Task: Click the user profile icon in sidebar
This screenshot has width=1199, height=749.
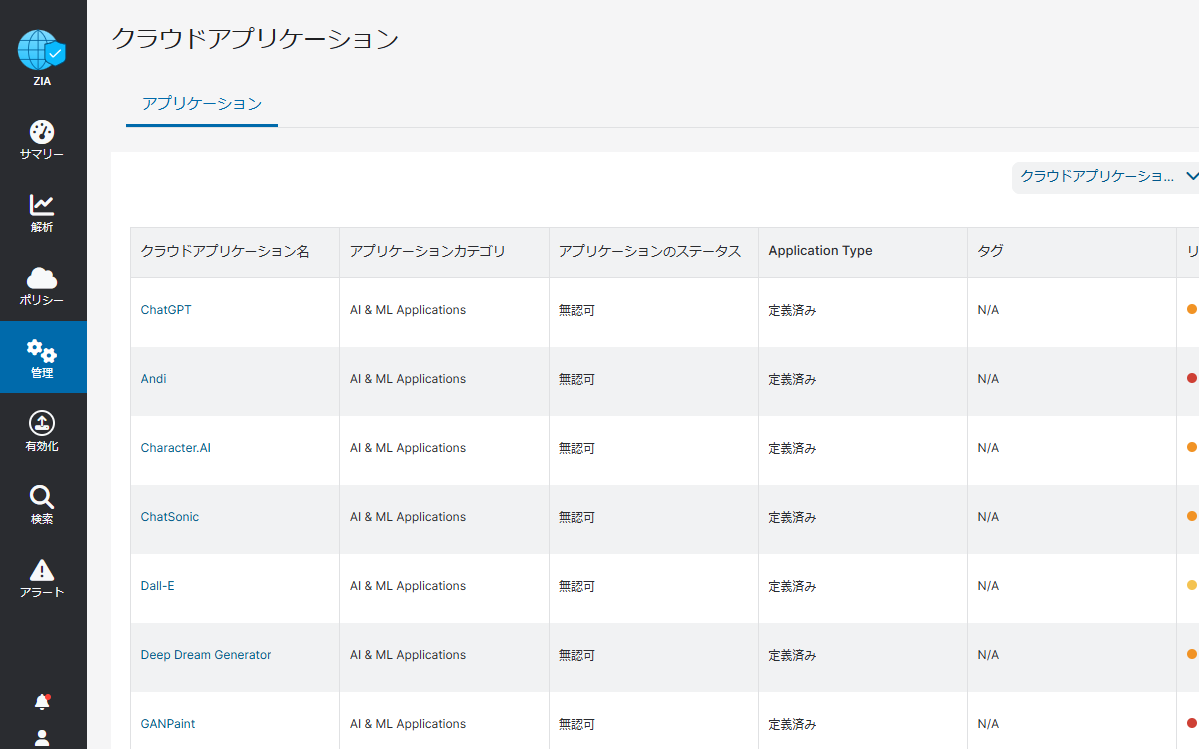Action: tap(42, 738)
